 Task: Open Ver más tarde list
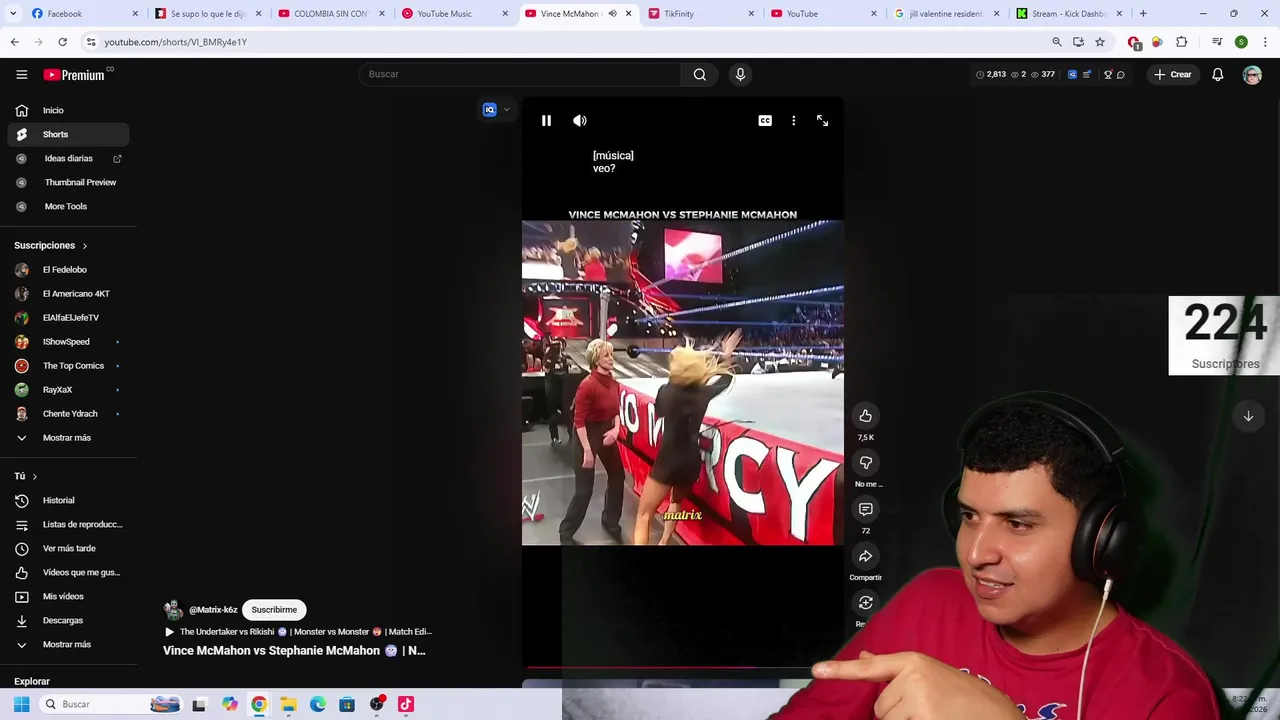(68, 548)
